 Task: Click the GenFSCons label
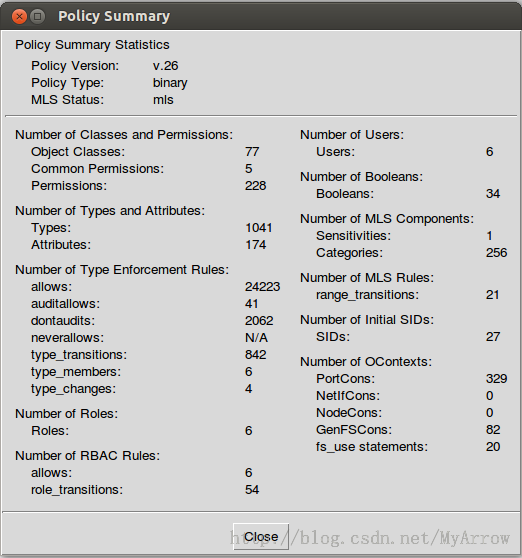(354, 430)
